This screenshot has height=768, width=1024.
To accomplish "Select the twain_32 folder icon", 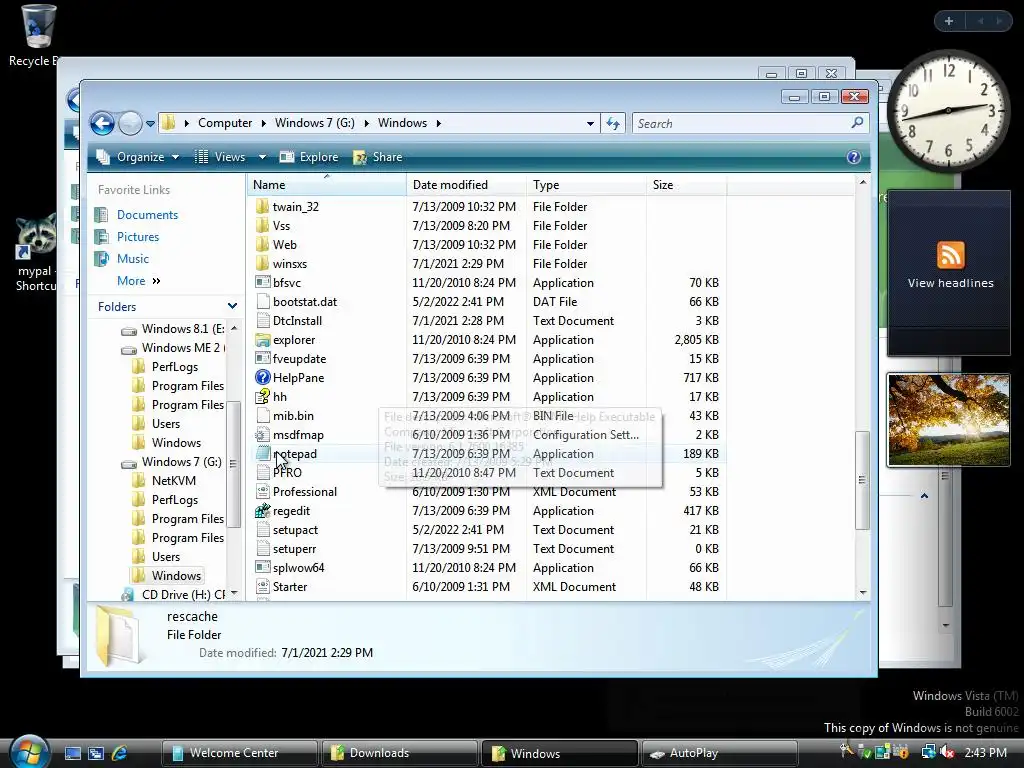I will coord(262,206).
